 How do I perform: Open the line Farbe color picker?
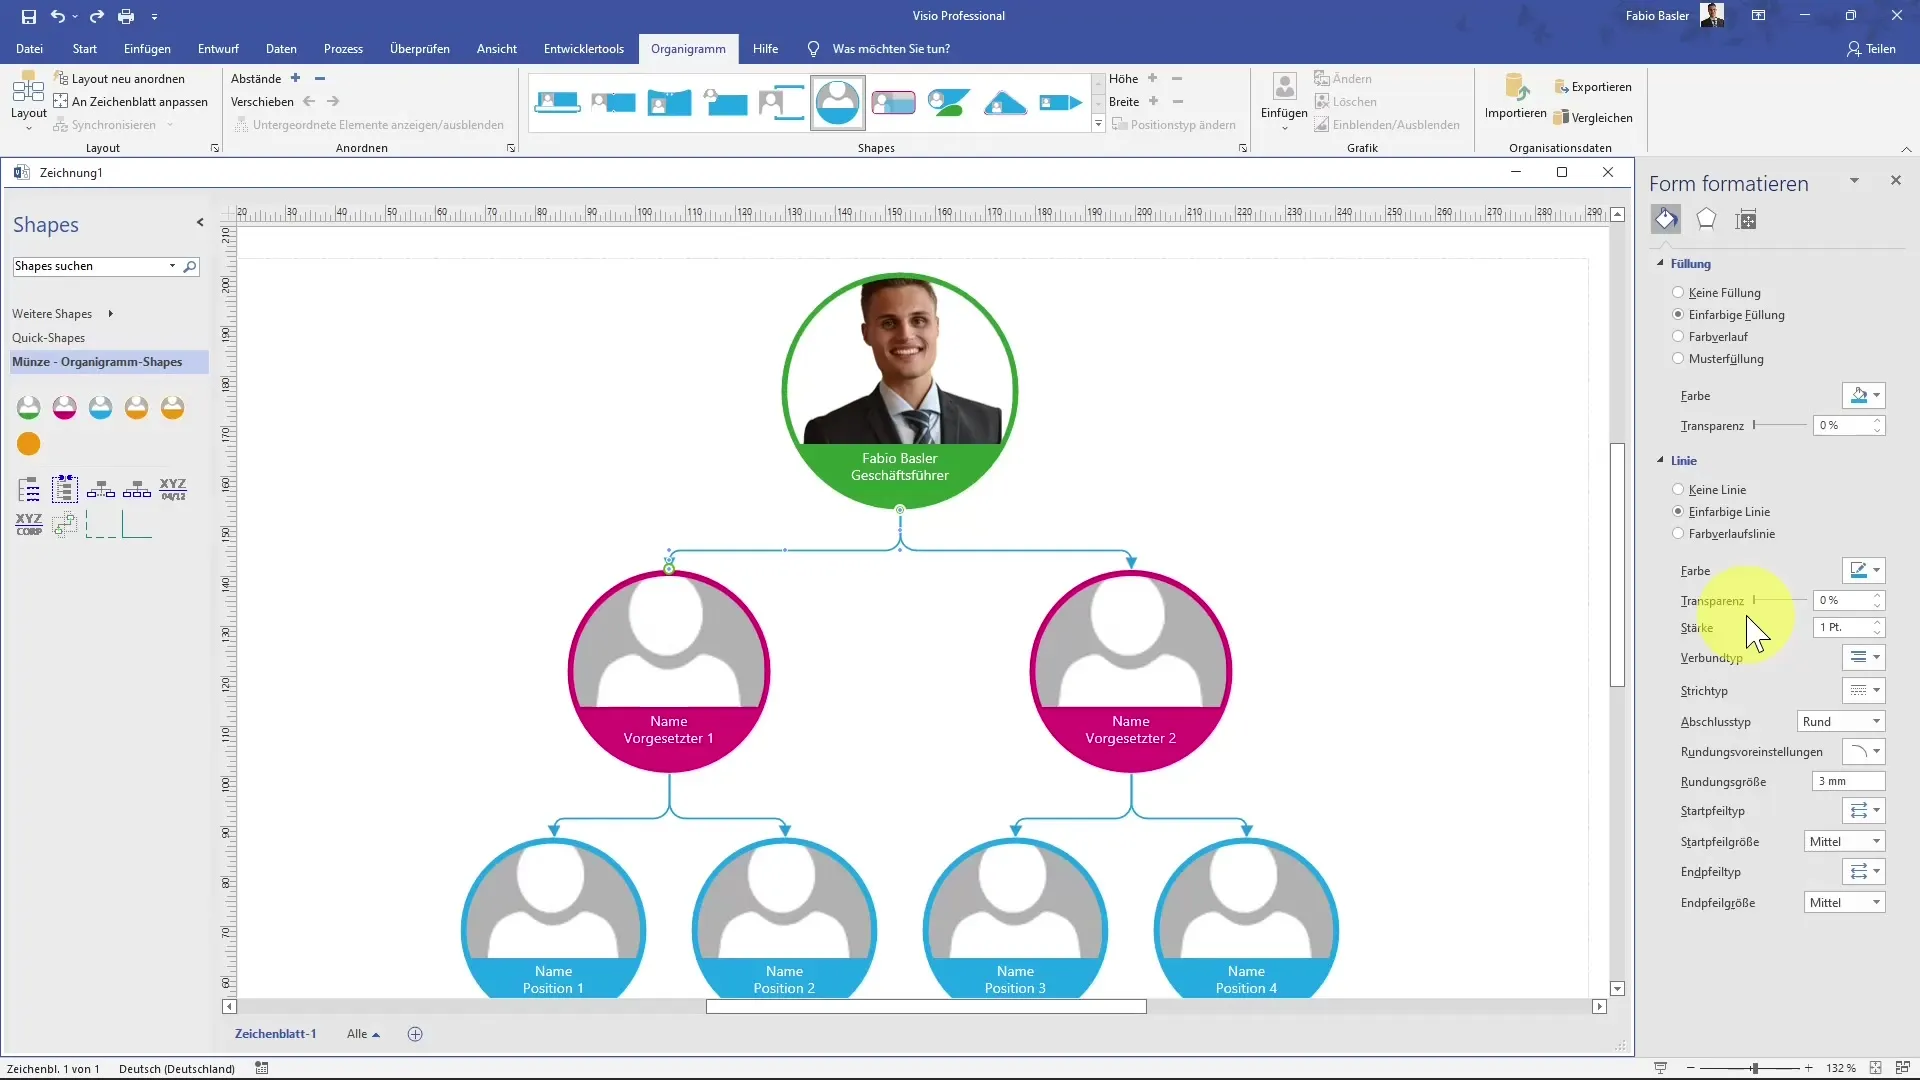tap(1864, 571)
